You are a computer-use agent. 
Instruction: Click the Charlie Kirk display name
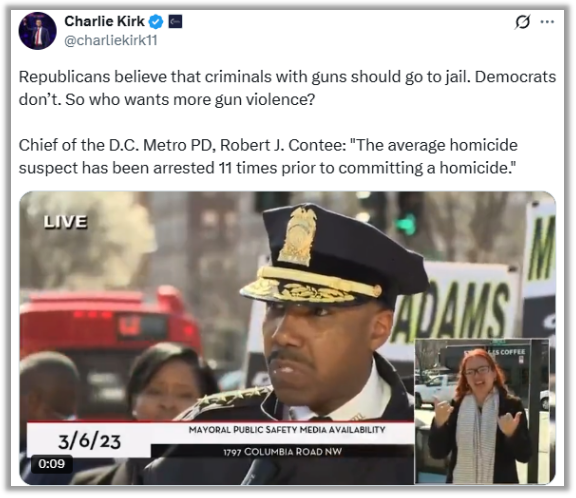click(x=104, y=21)
